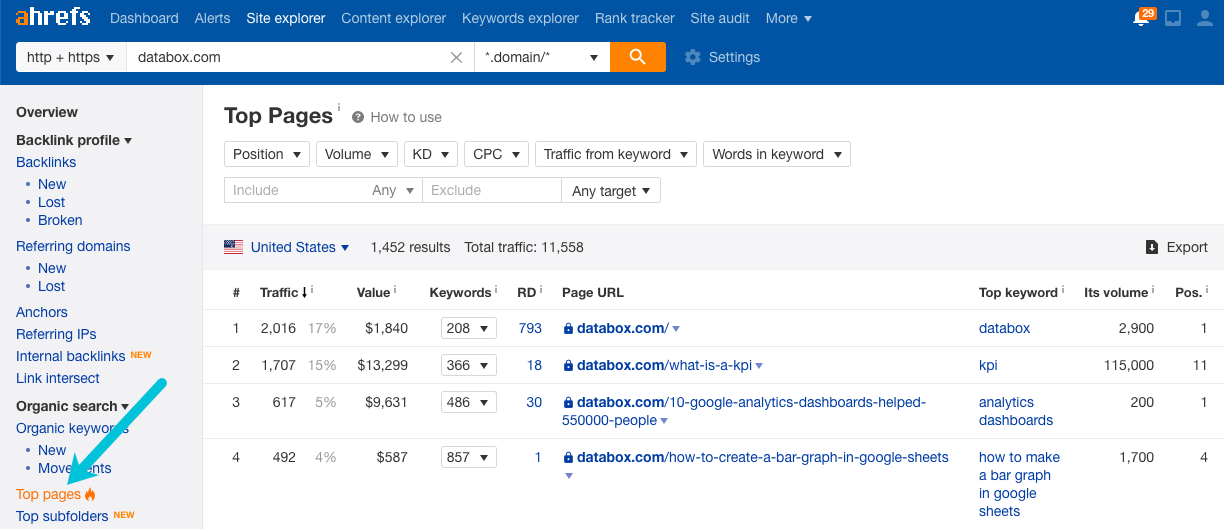Screen dimensions: 1224x529
Task: Click the orange search magnifier button
Action: [638, 57]
